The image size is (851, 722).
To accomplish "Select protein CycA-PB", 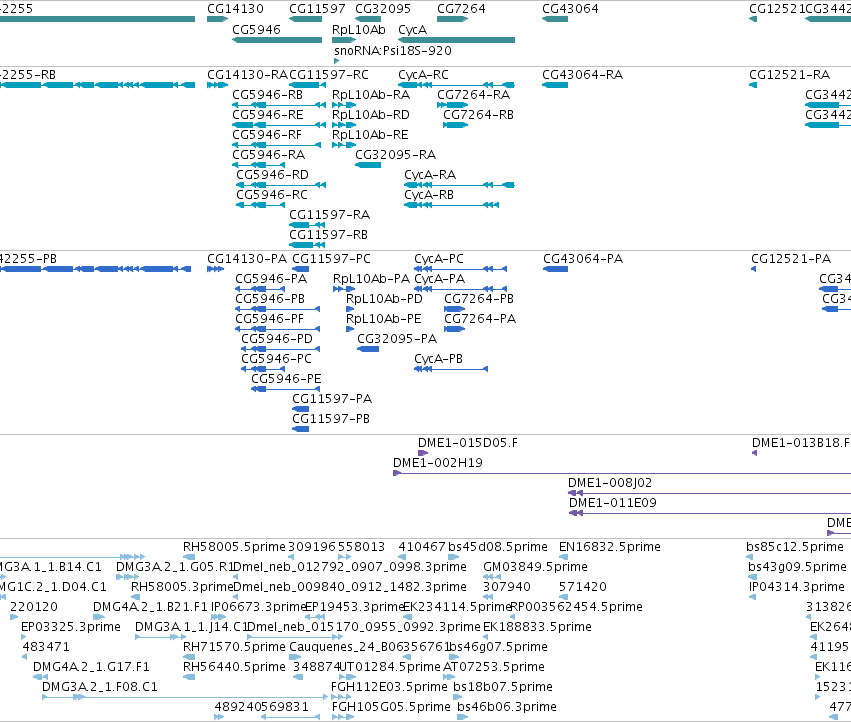I will [438, 359].
